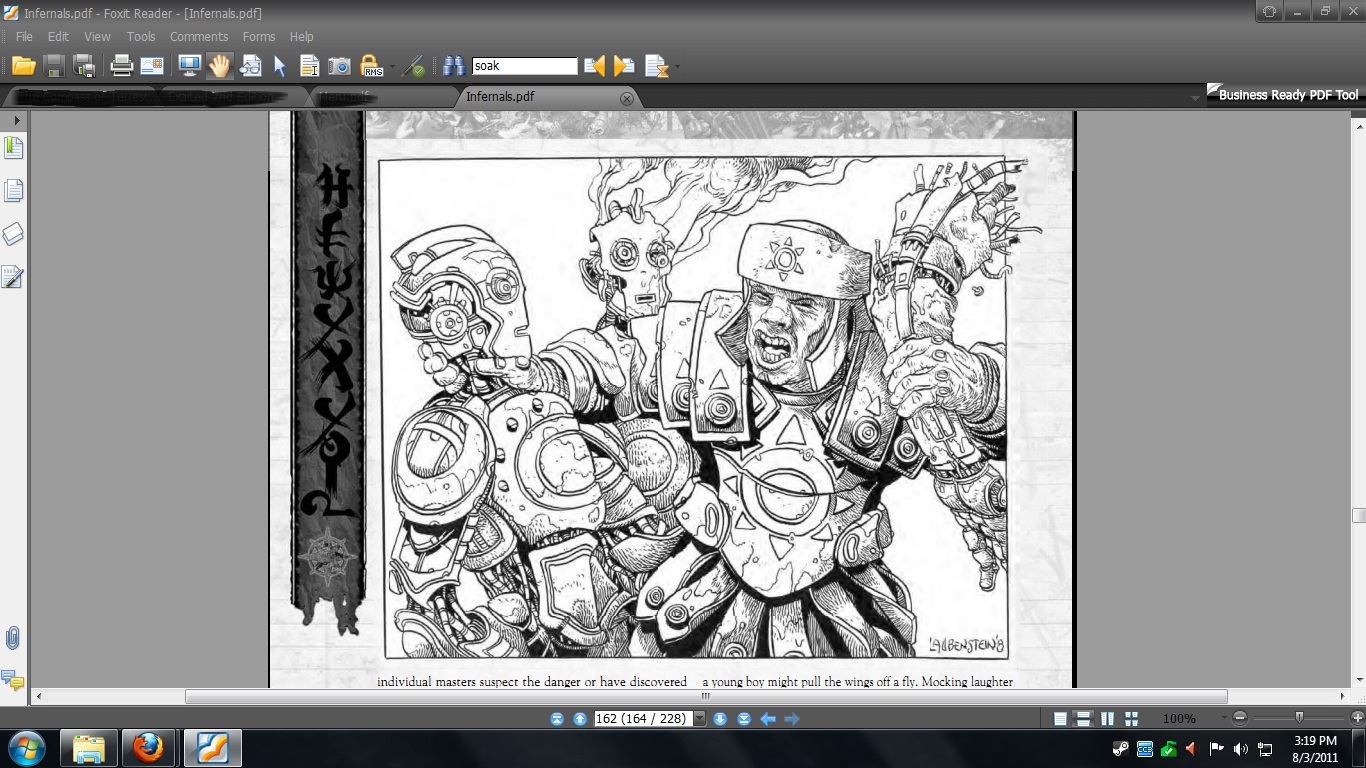Viewport: 1366px width, 768px height.
Task: Open the Comments menu
Action: coord(199,37)
